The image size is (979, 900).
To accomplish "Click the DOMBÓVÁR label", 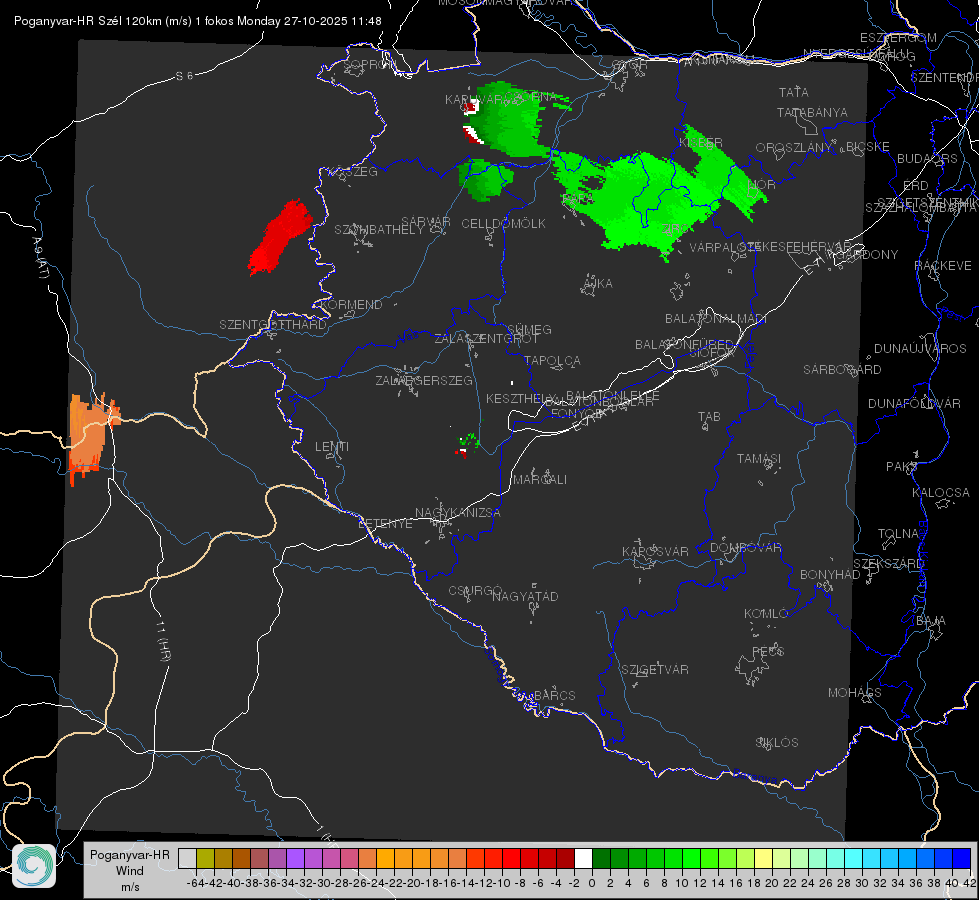I will click(745, 548).
